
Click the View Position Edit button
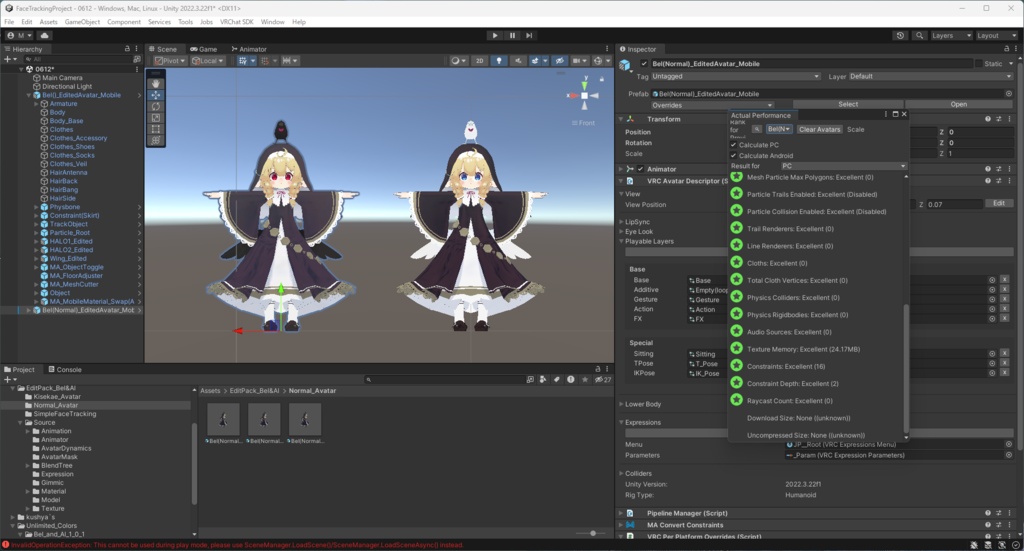click(999, 204)
